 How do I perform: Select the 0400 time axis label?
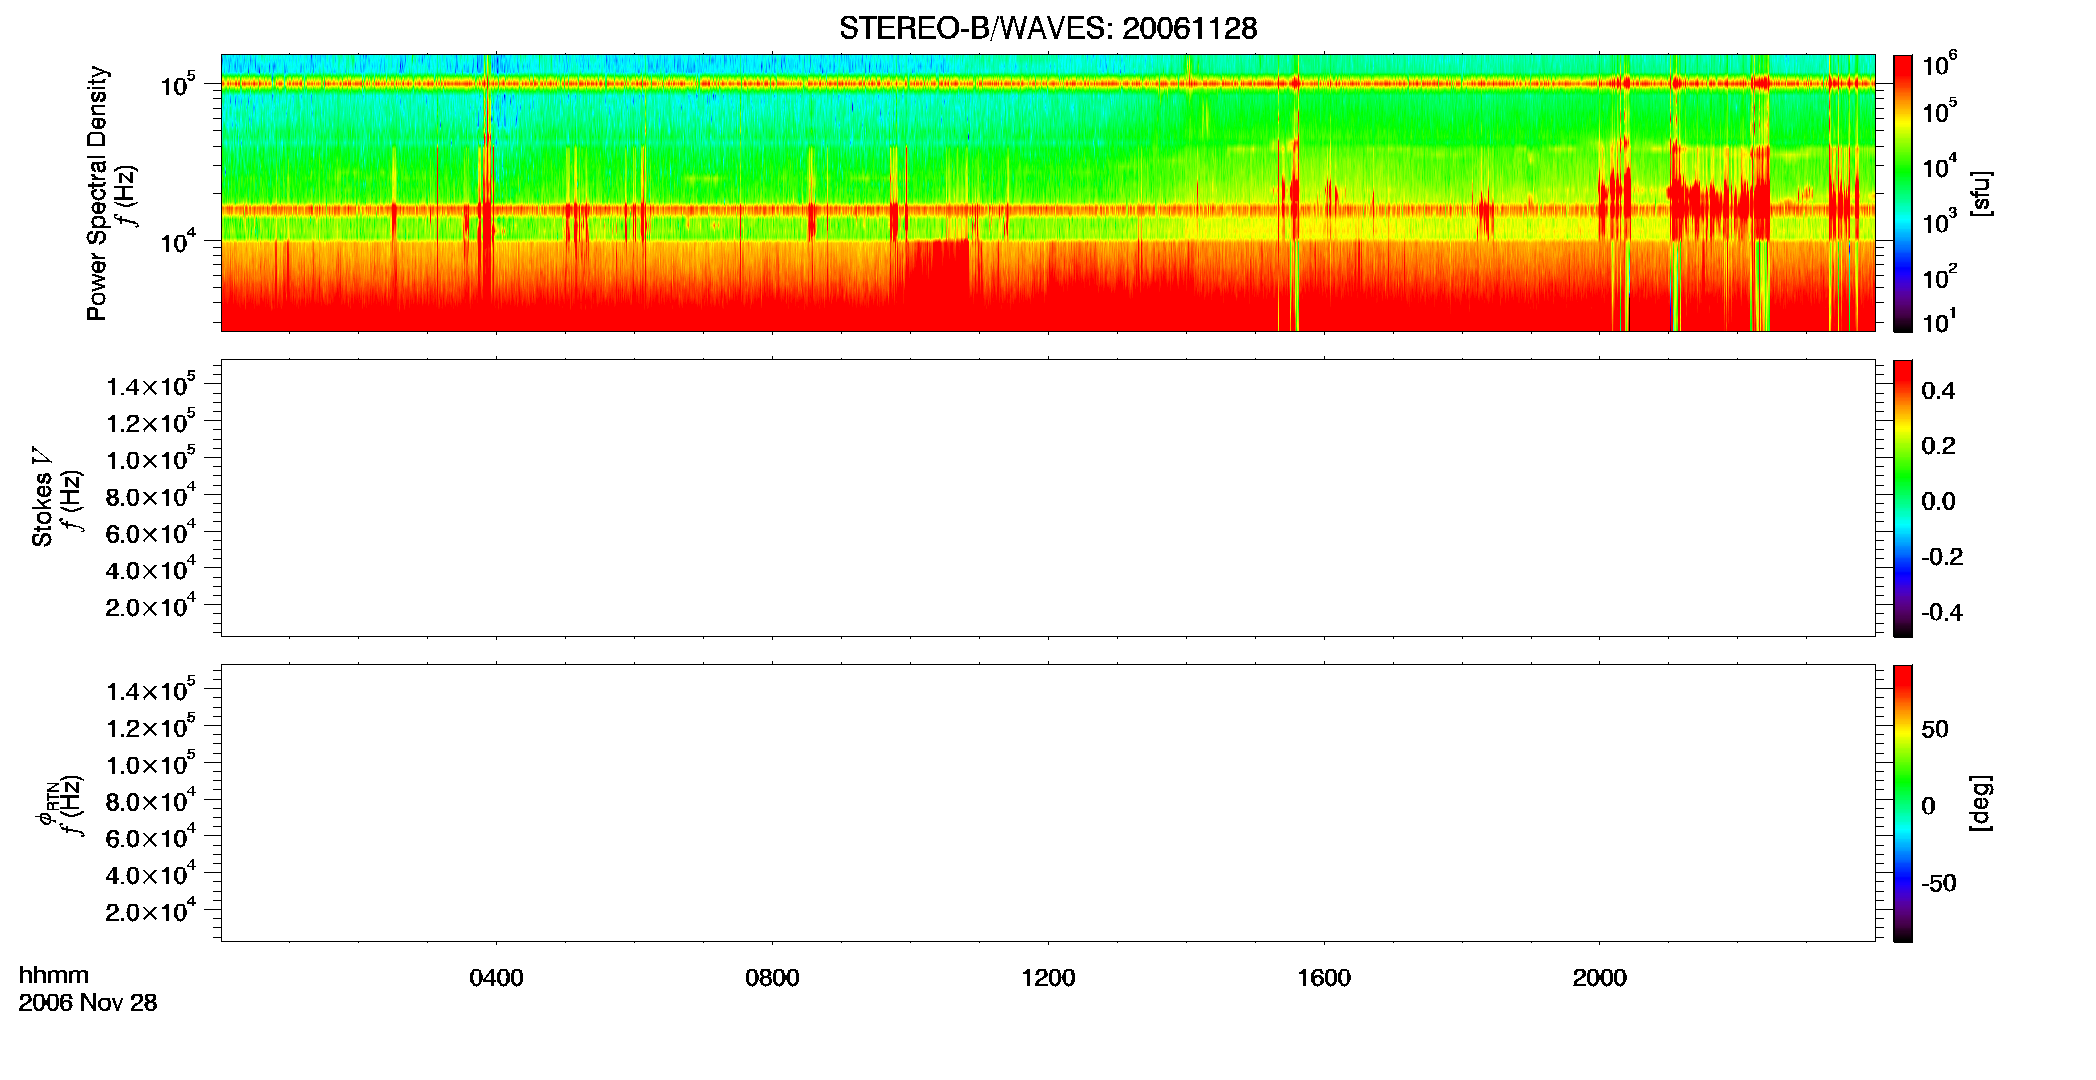click(496, 978)
